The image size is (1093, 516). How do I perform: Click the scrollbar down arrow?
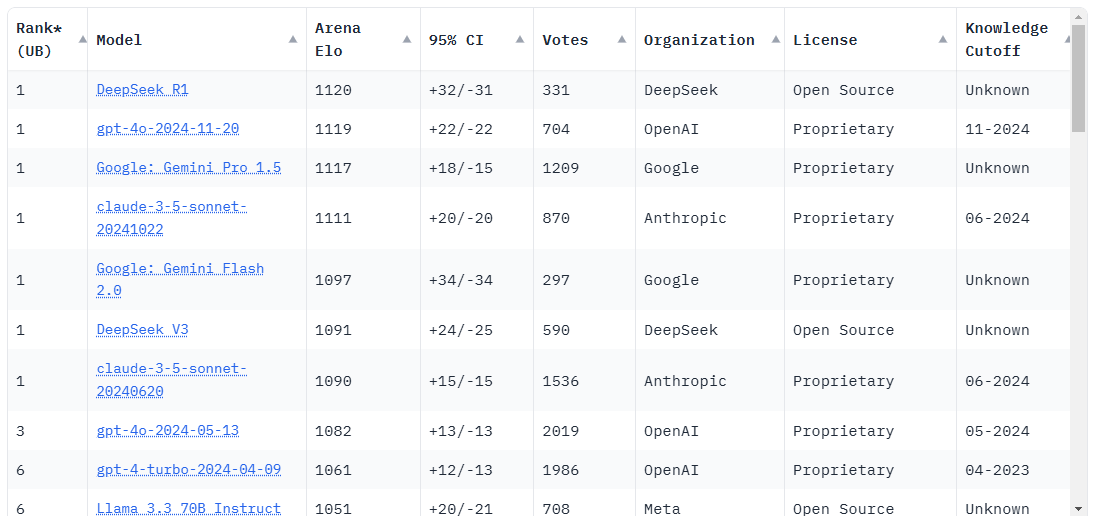click(x=1078, y=508)
